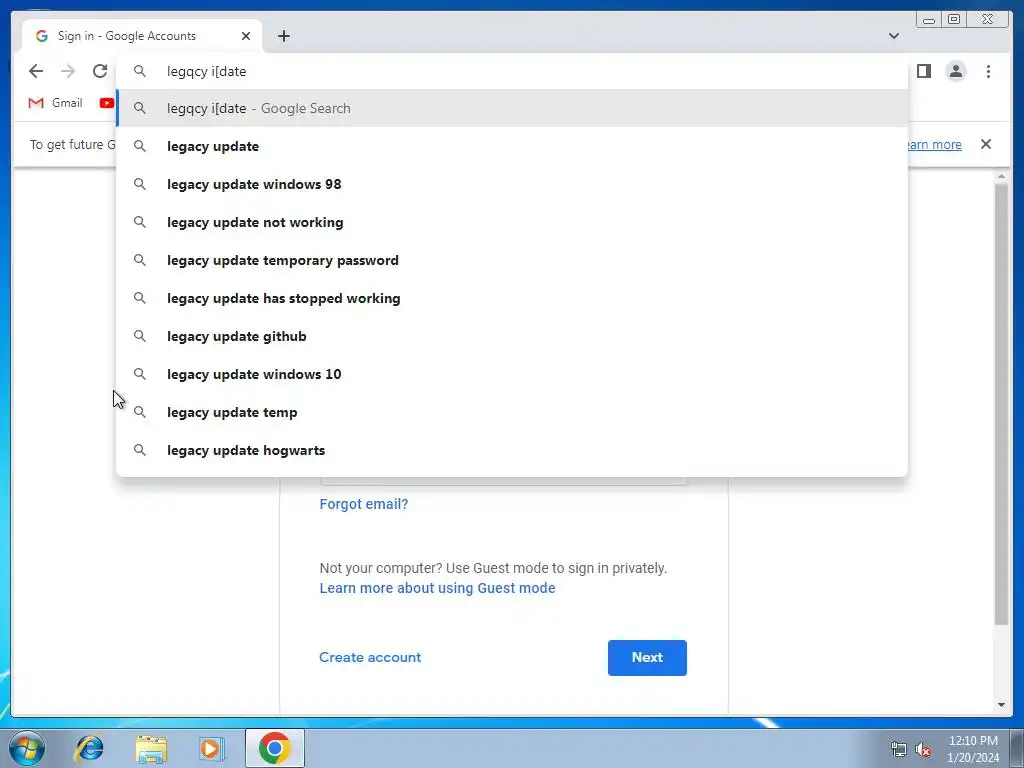The image size is (1024, 768).
Task: Reload the page with the refresh icon
Action: click(99, 71)
